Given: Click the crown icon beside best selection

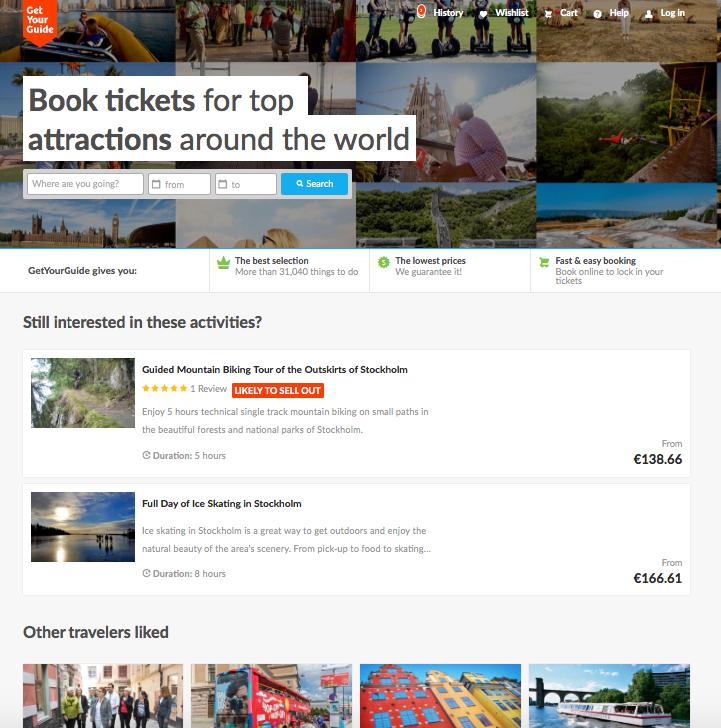Looking at the screenshot, I should 223,262.
